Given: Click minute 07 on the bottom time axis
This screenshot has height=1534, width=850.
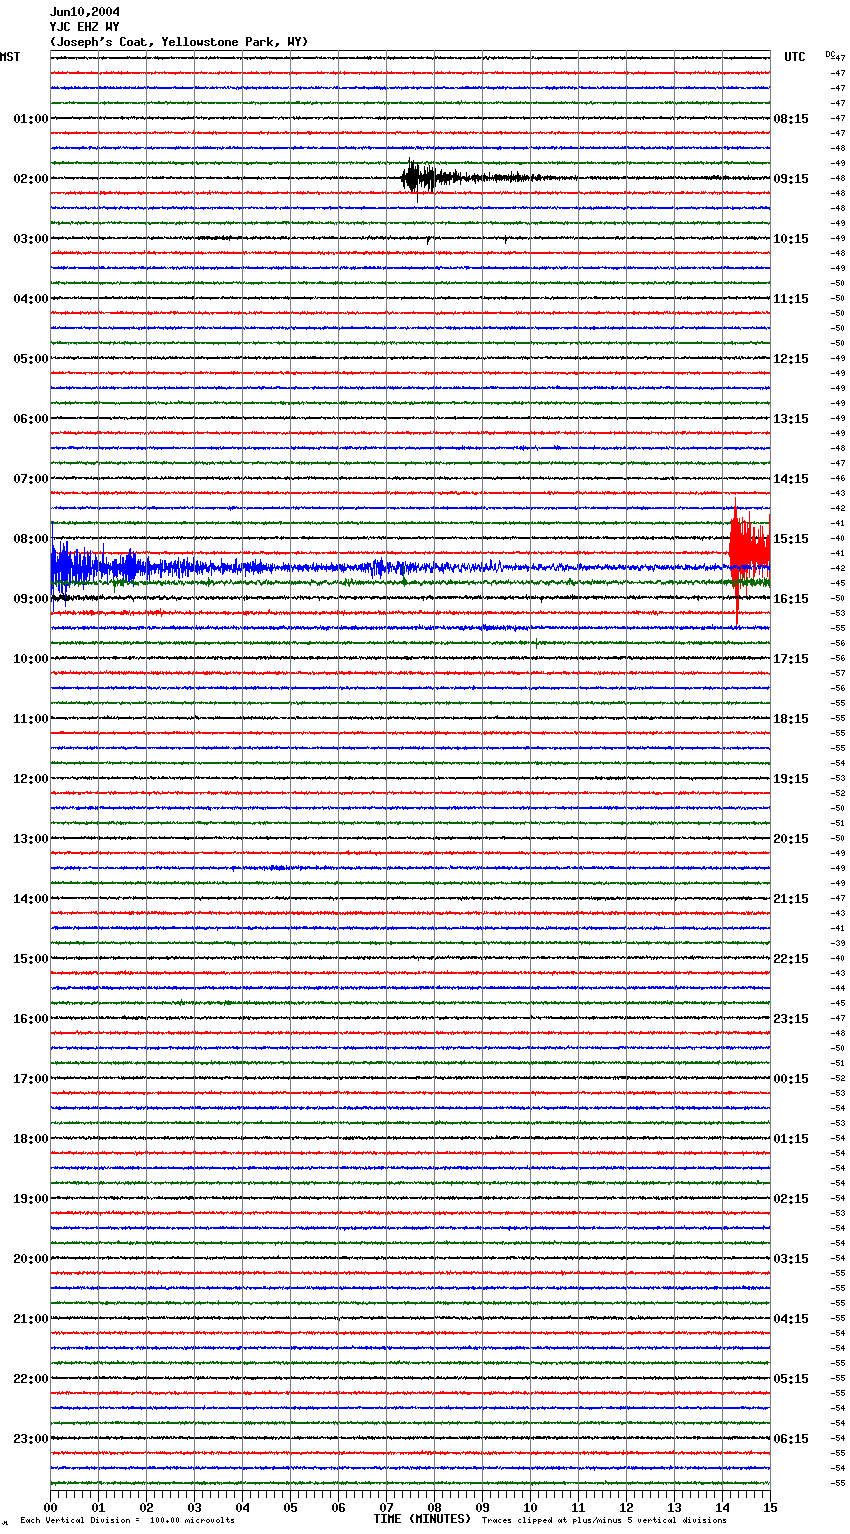Looking at the screenshot, I should tap(387, 1506).
